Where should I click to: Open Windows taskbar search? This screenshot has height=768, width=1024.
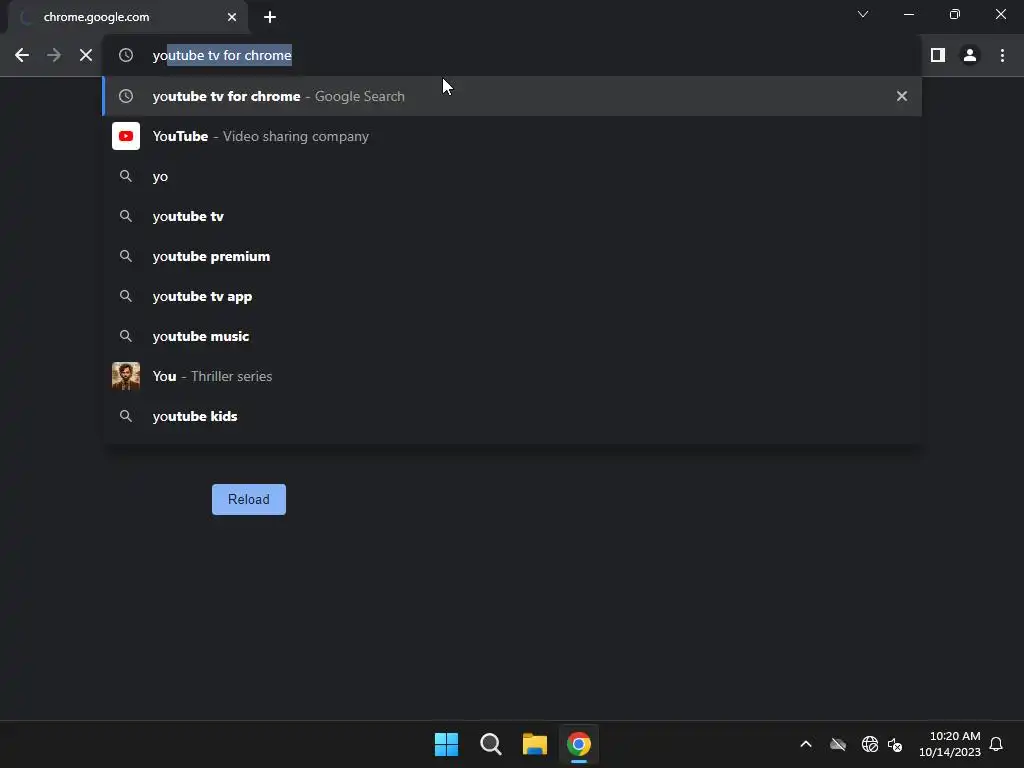[490, 744]
